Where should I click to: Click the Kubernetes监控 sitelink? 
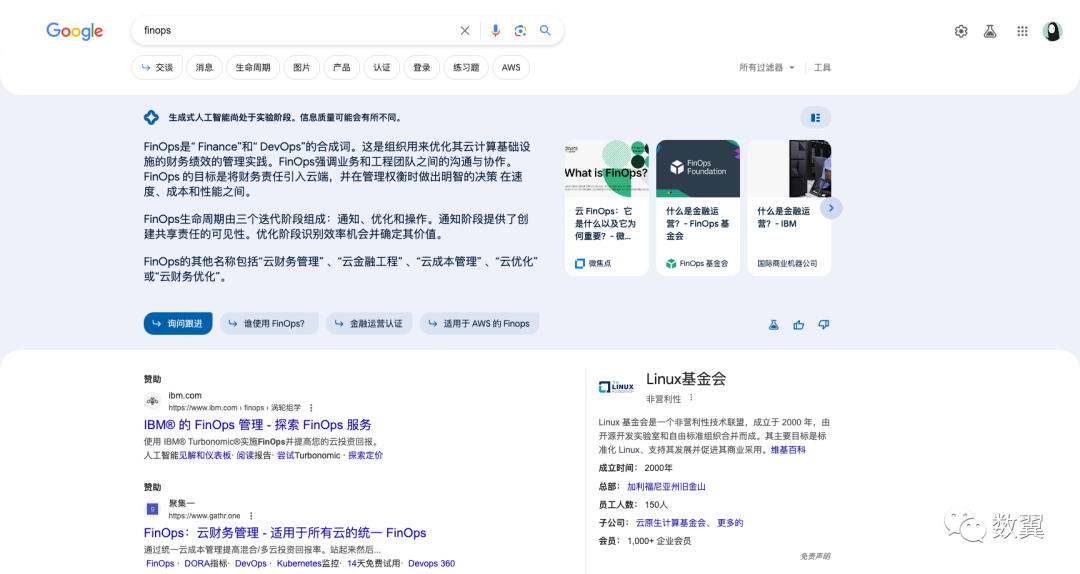pyautogui.click(x=308, y=564)
